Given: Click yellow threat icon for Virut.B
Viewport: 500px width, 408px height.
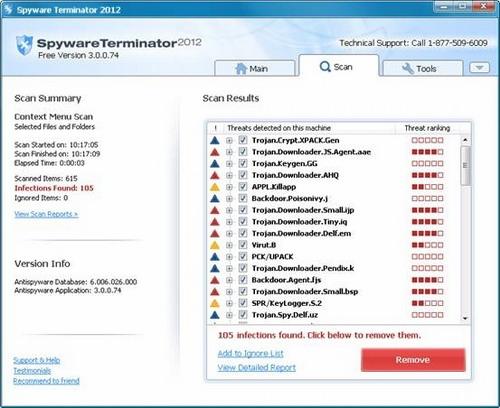Looking at the screenshot, I should [x=215, y=245].
